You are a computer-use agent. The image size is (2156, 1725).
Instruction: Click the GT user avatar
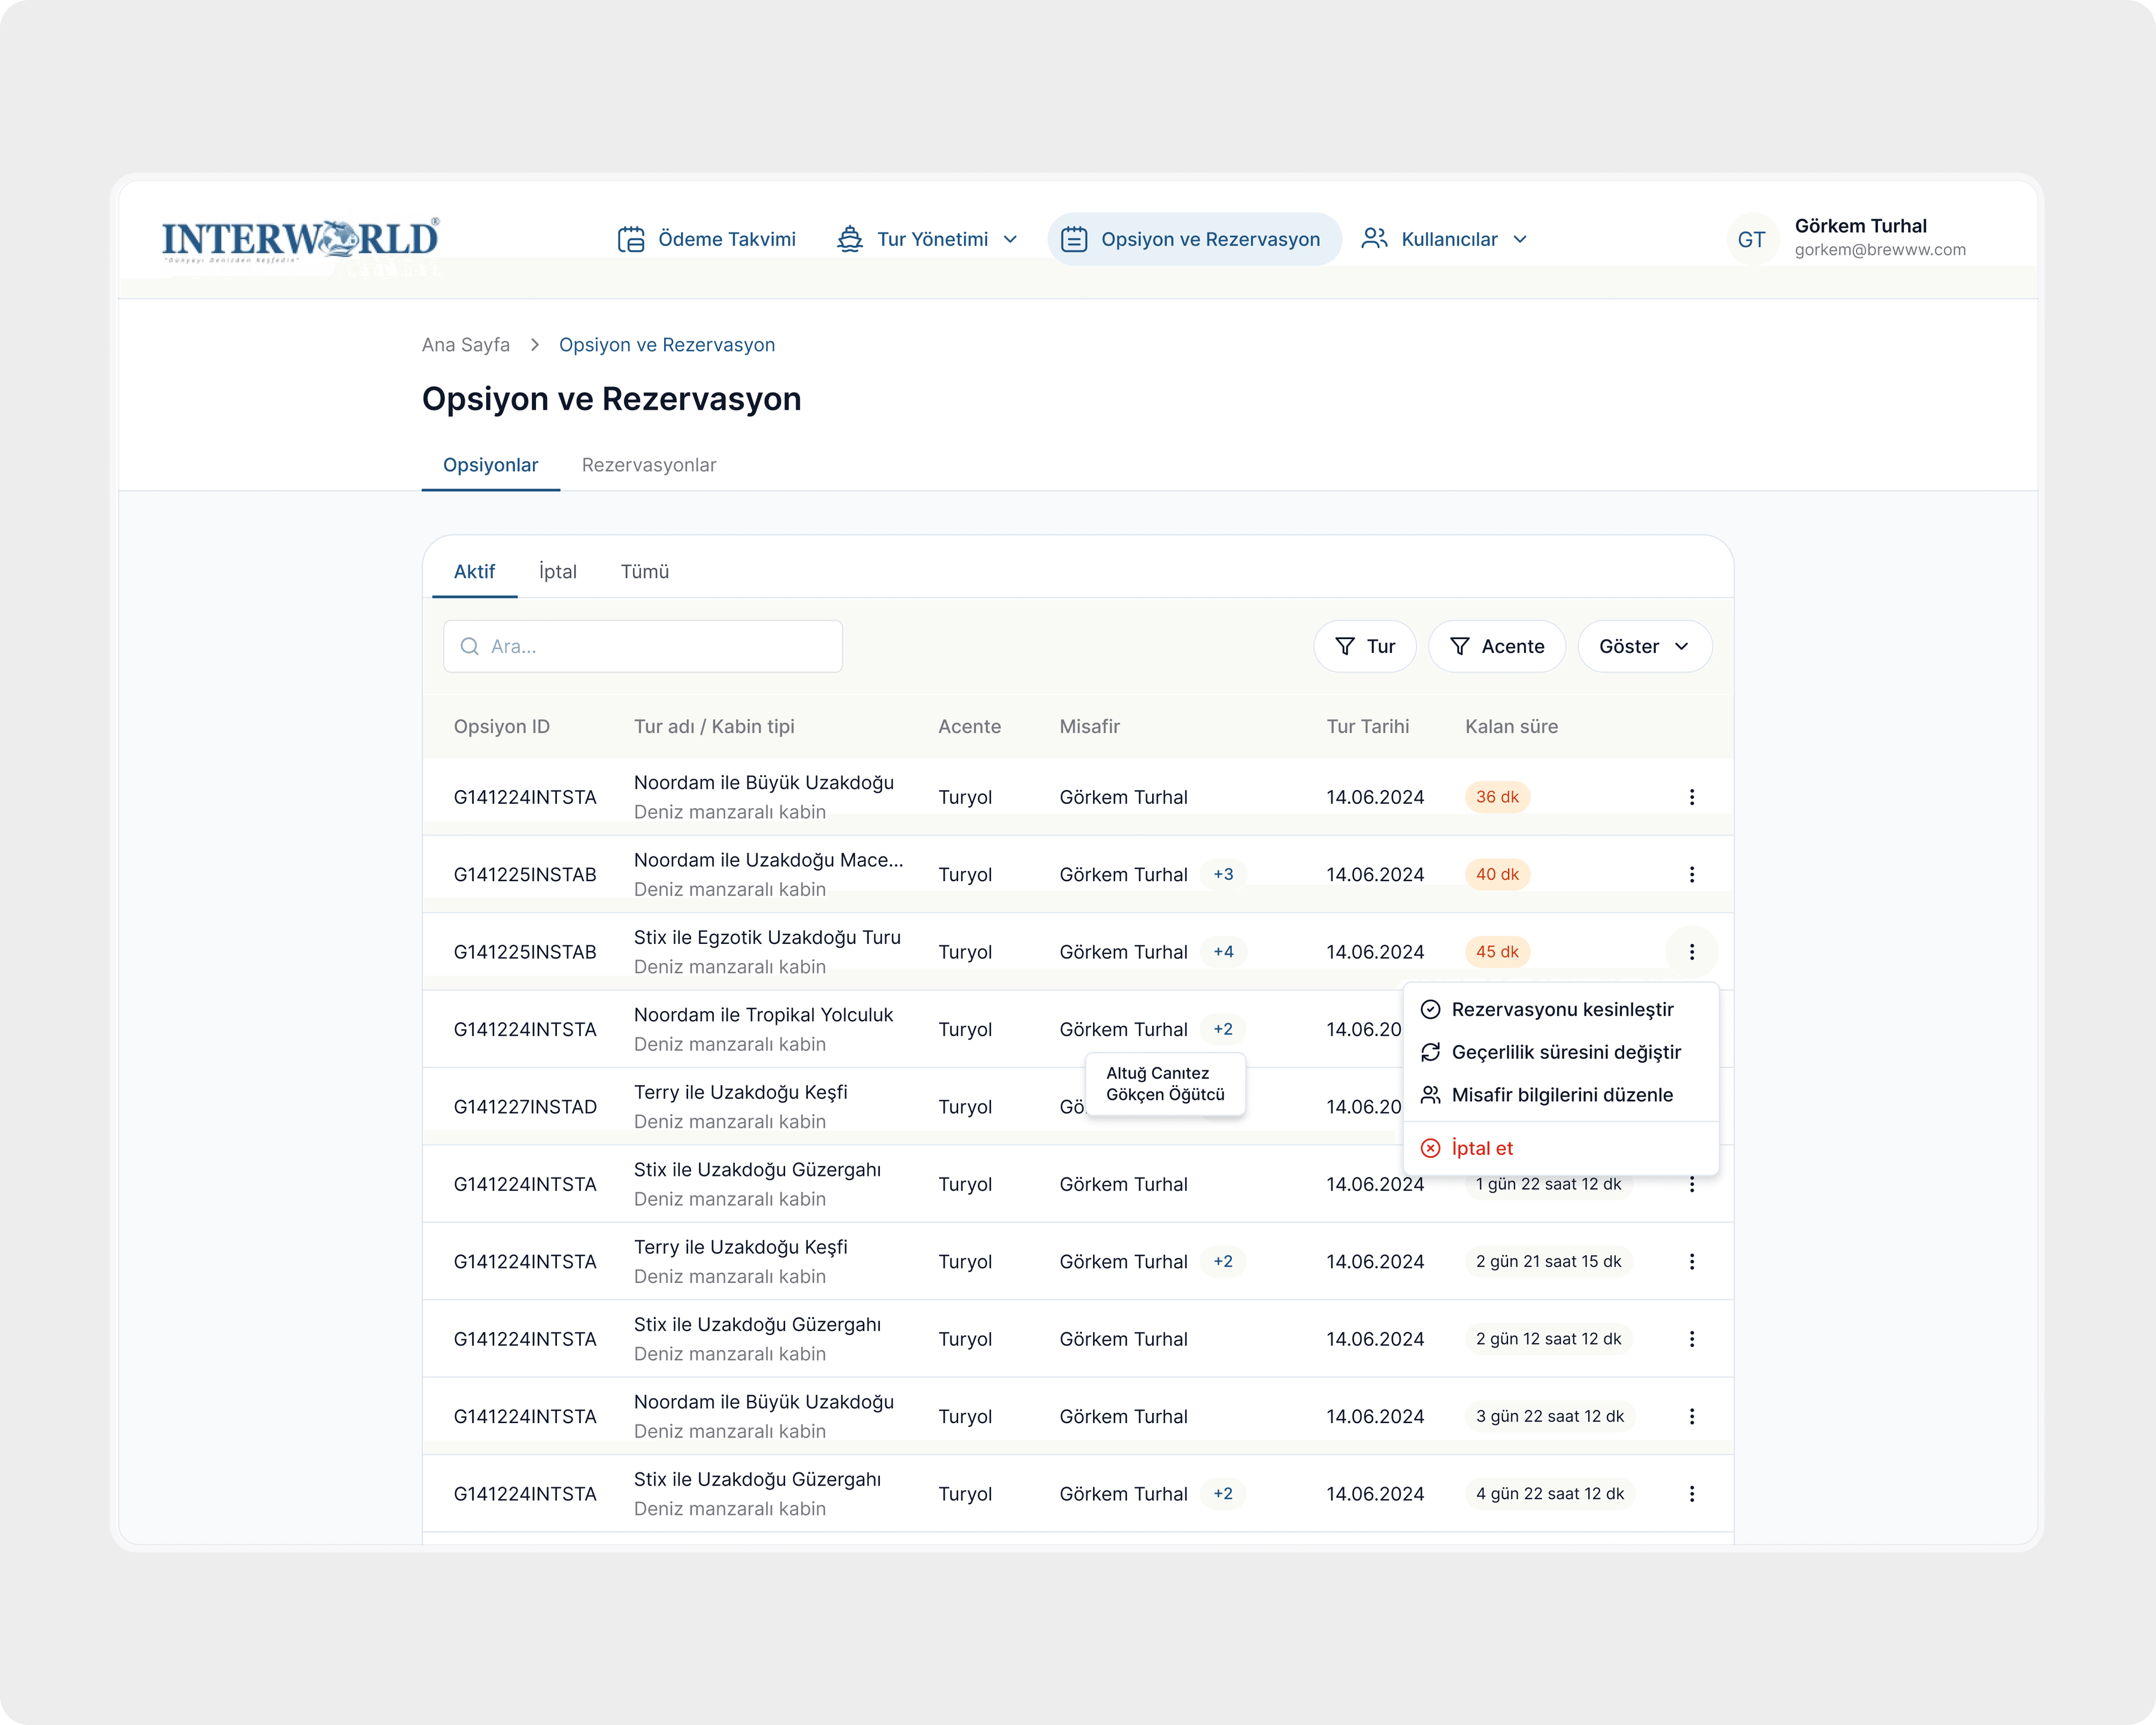click(1751, 239)
